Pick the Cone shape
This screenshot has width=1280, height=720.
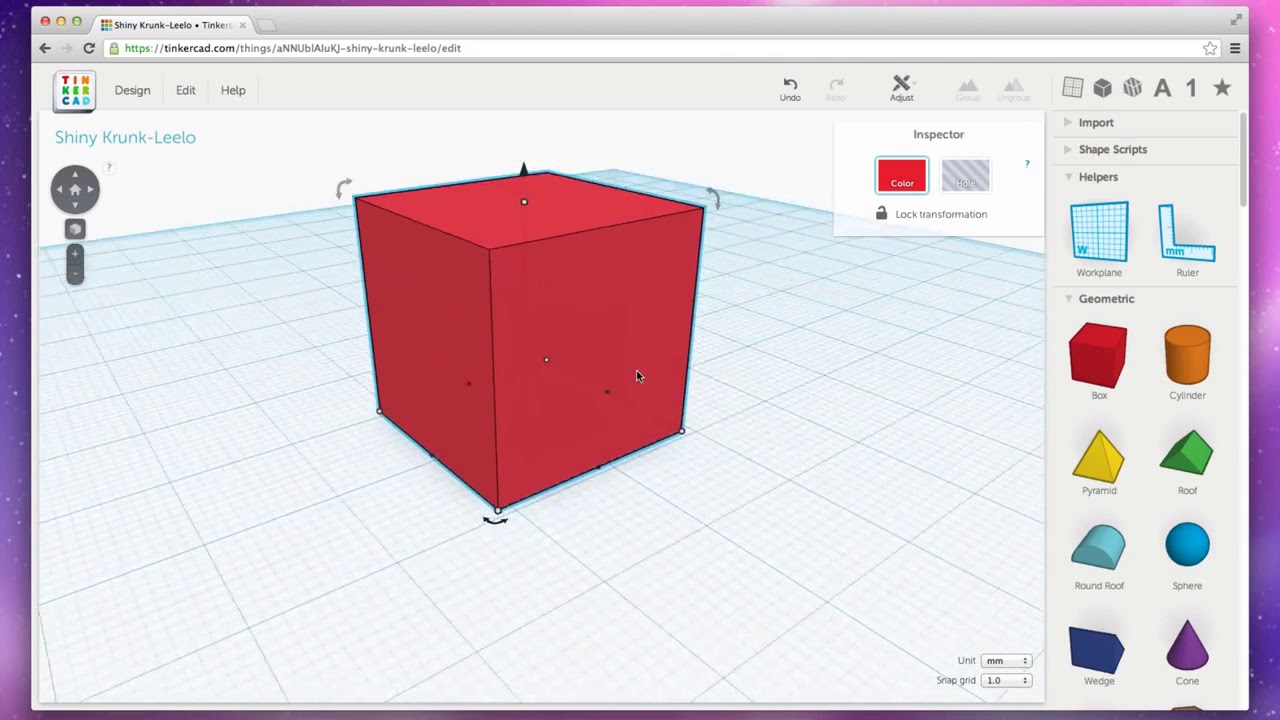[x=1187, y=654]
